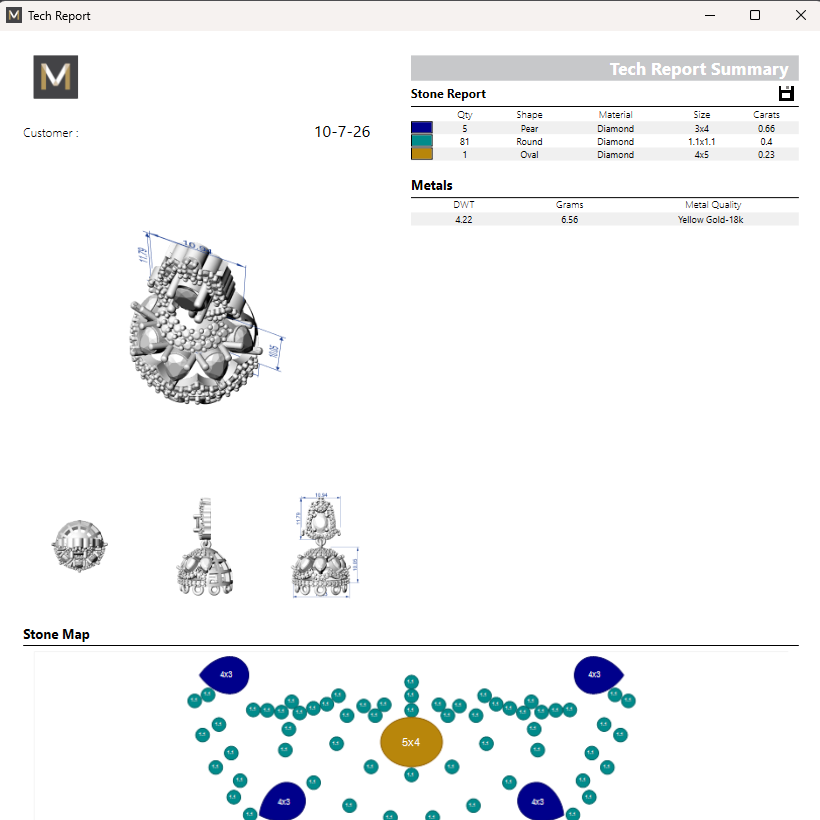The image size is (820, 820).
Task: Click the Pear shape cell
Action: pos(529,129)
